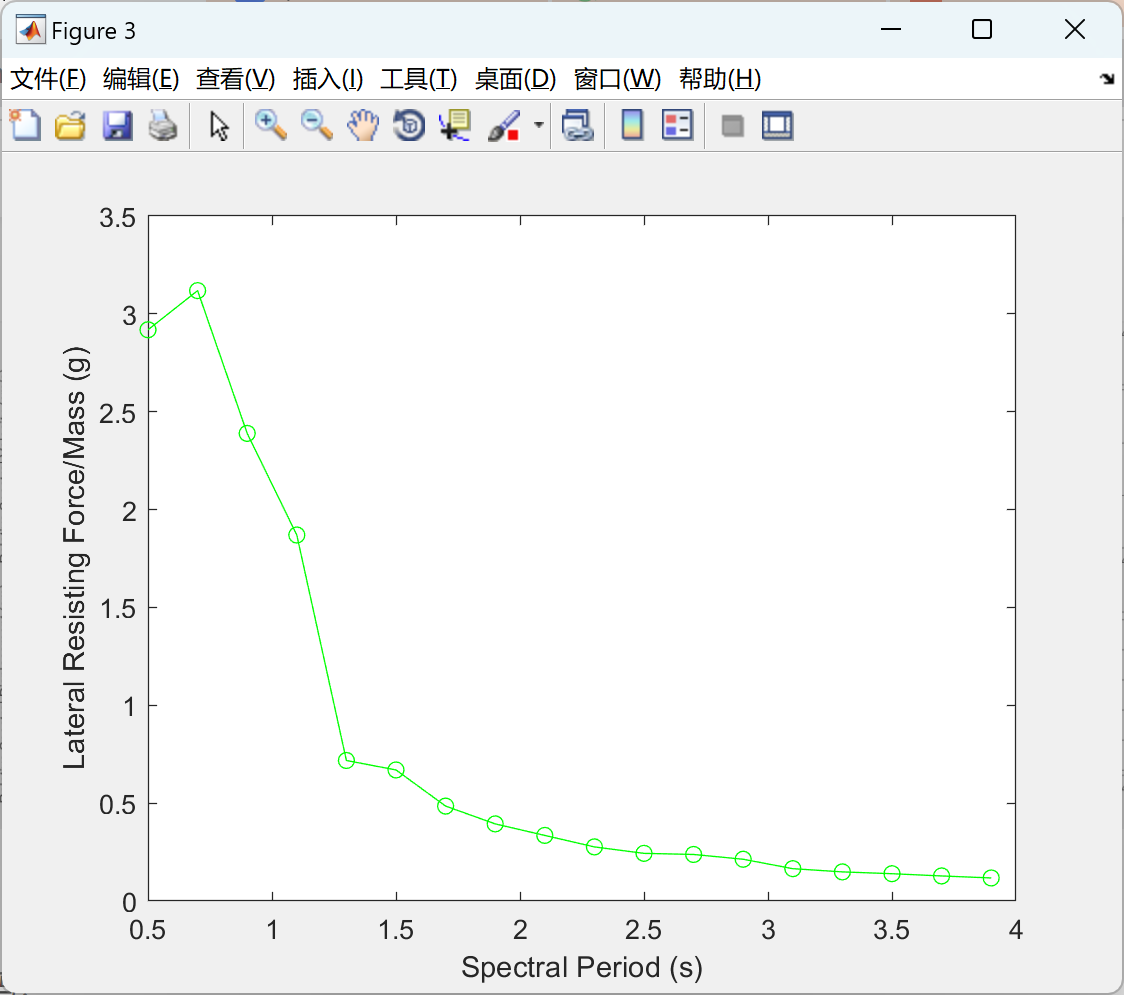Viewport: 1124px width, 995px height.
Task: Click Show Plot Tools and Dock icon
Action: click(x=777, y=125)
